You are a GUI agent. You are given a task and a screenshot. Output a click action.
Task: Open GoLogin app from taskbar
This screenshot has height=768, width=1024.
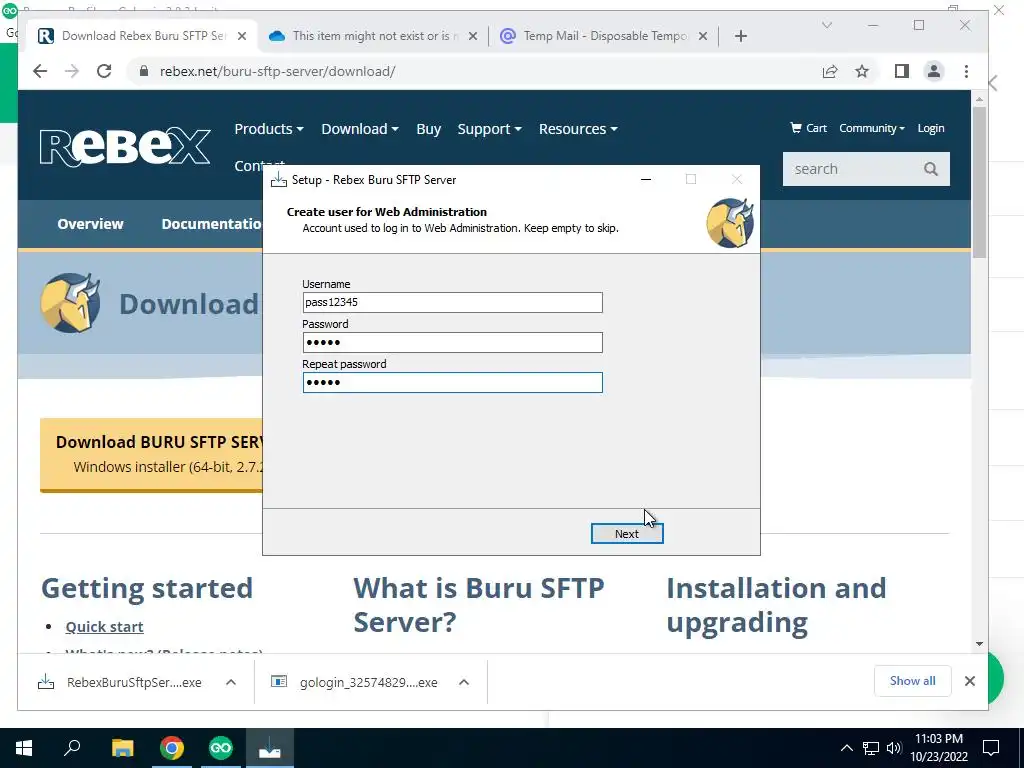point(221,748)
